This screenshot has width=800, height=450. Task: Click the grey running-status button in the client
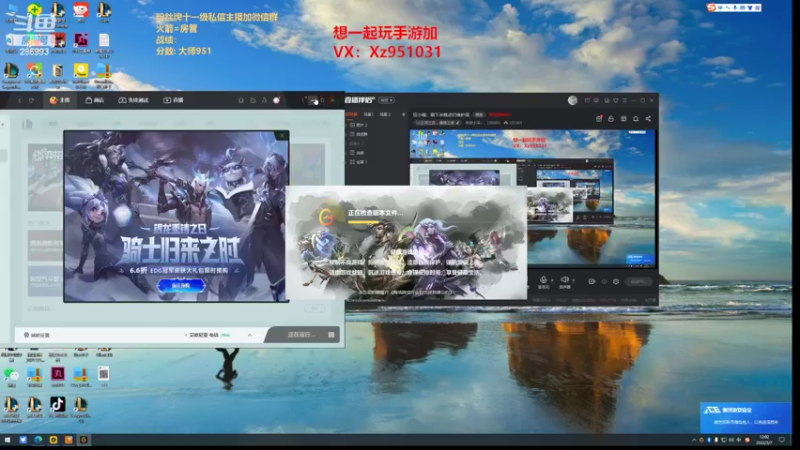(300, 335)
